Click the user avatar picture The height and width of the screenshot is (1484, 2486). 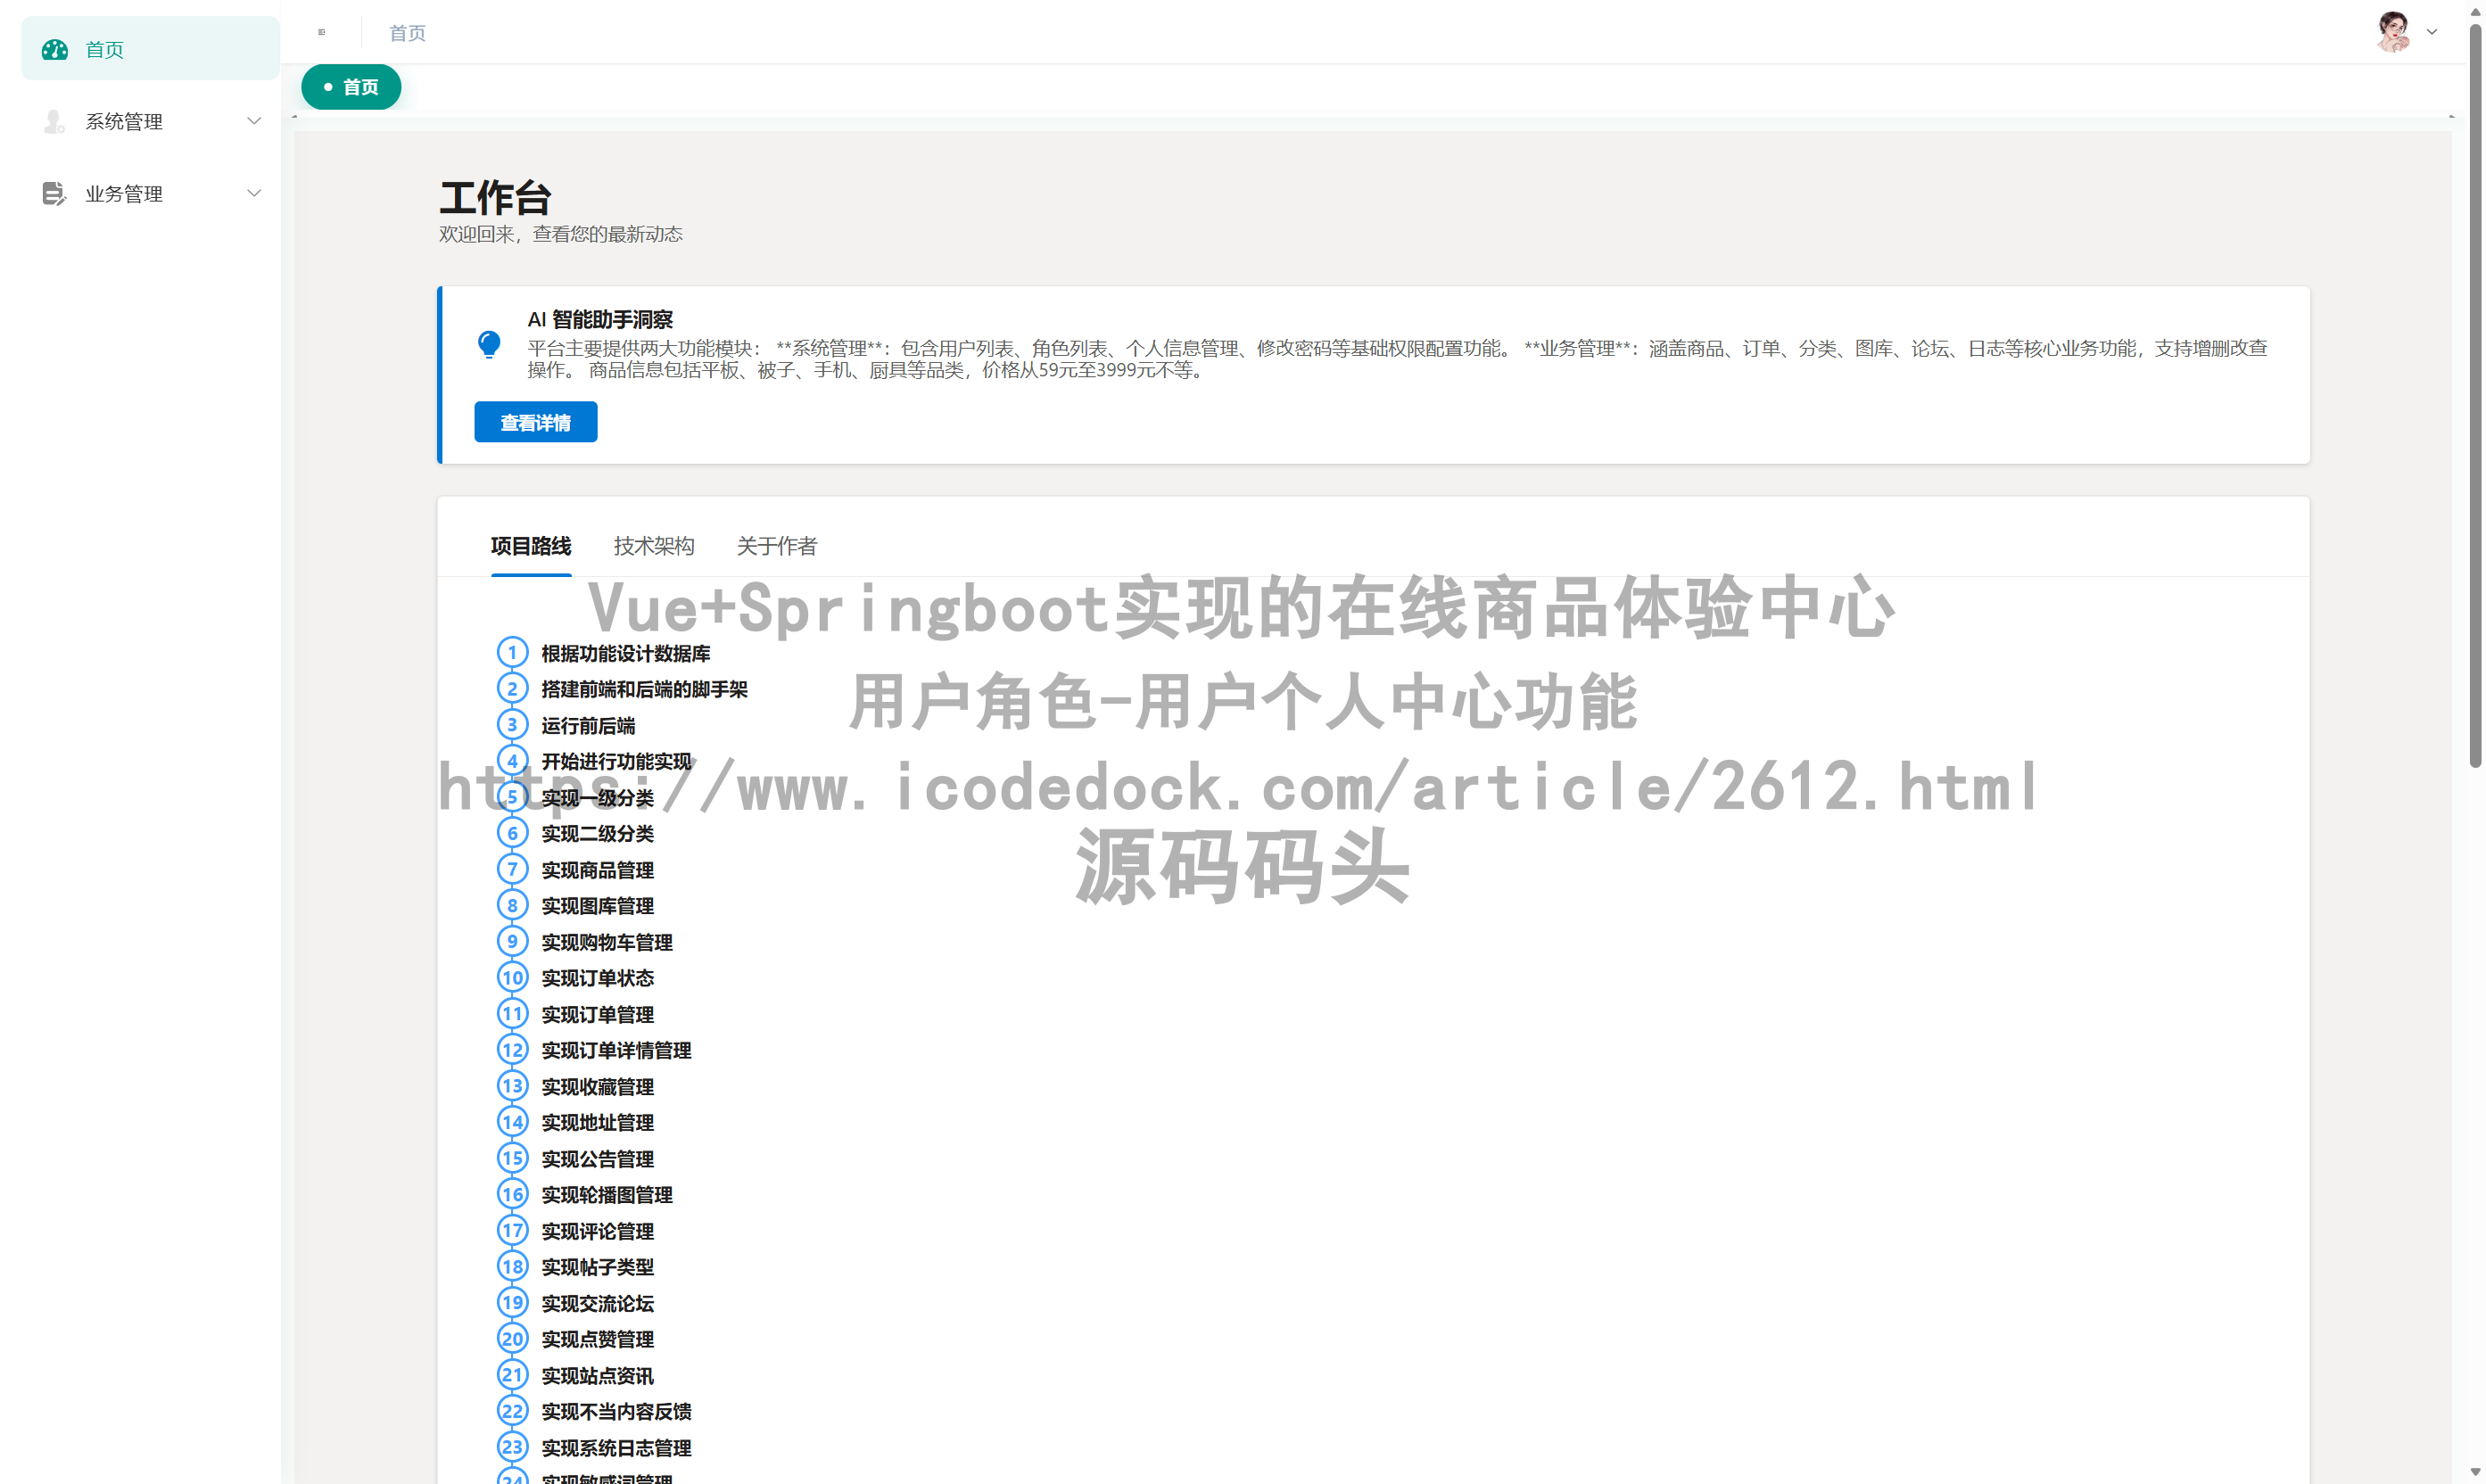click(x=2393, y=32)
